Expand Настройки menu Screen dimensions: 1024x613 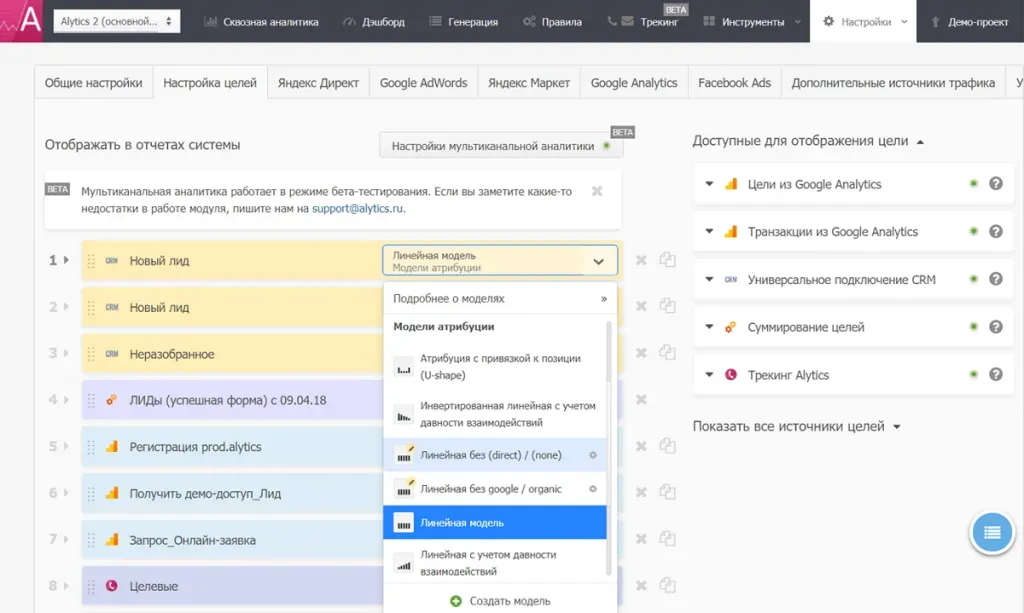(863, 22)
